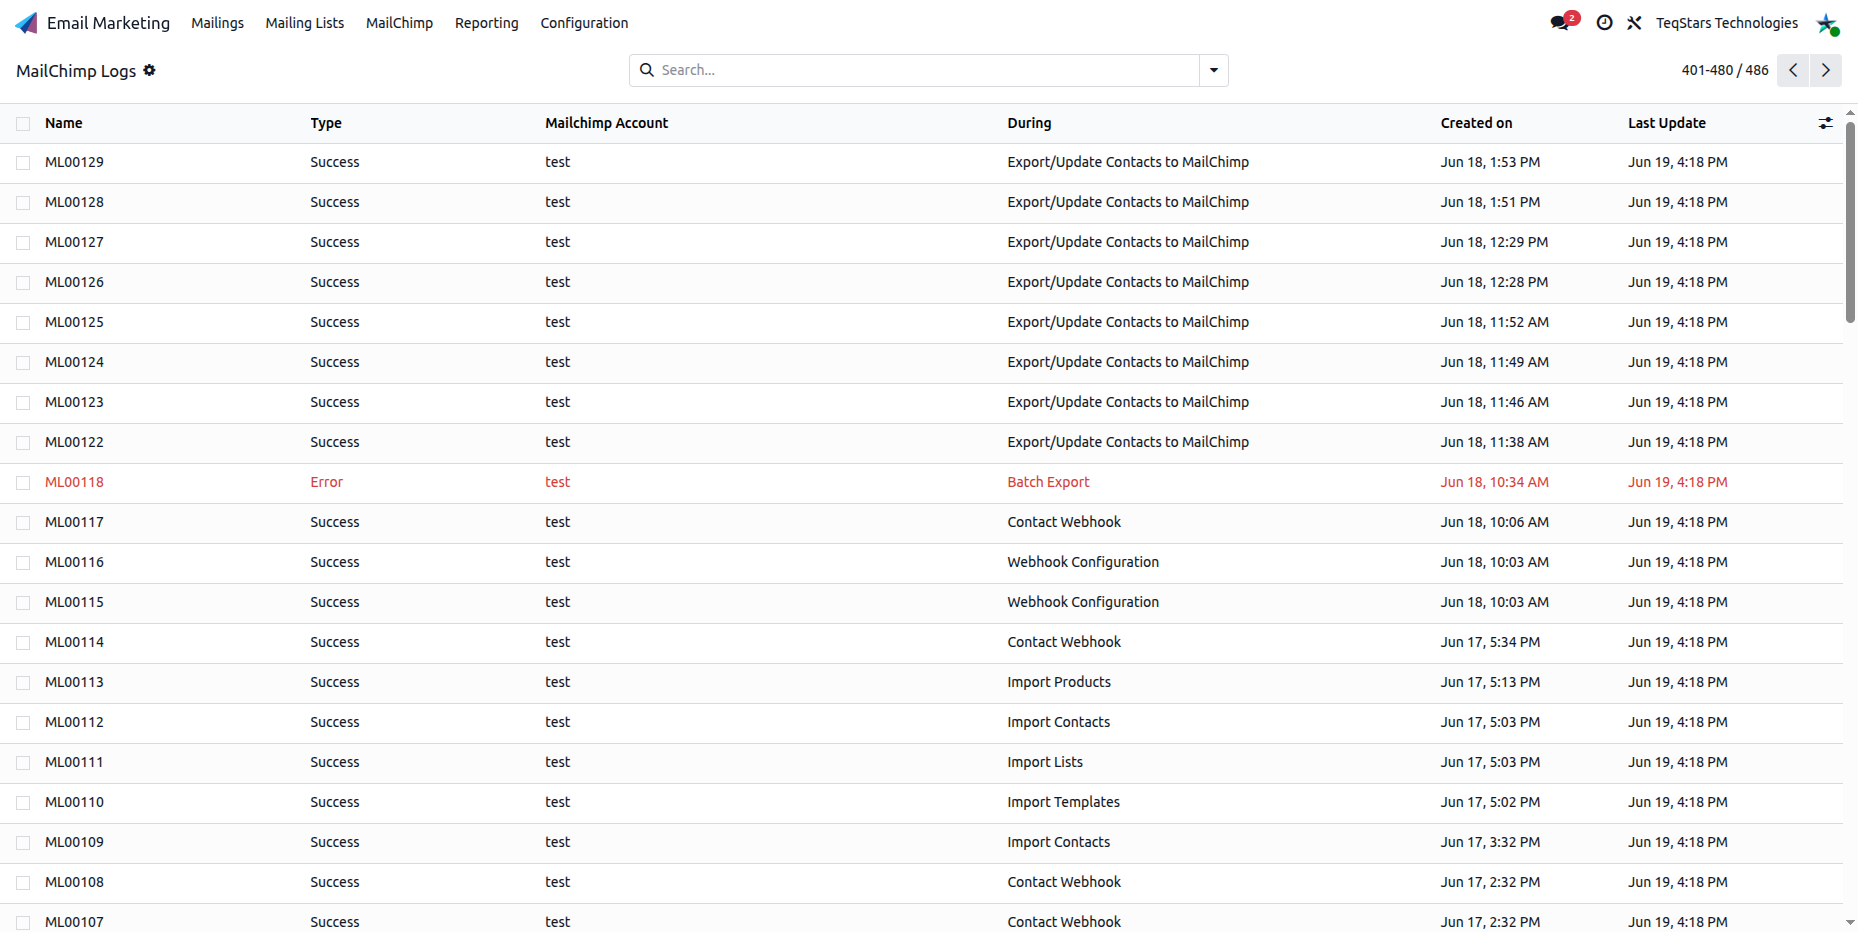Open the ML00124 log record
The width and height of the screenshot is (1858, 932).
(74, 362)
